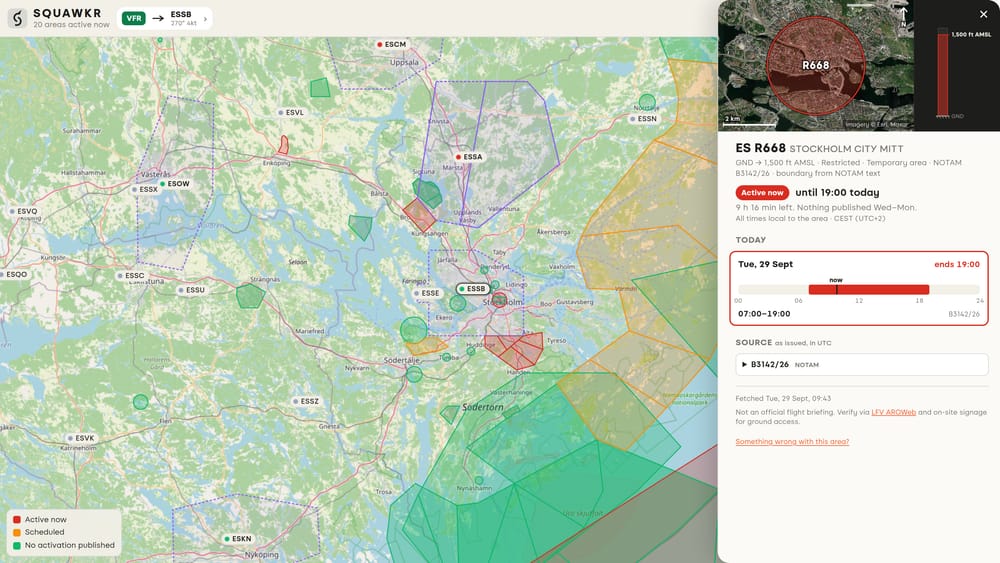The height and width of the screenshot is (563, 1000).
Task: Select the orange area near Södertälje
Action: point(425,346)
